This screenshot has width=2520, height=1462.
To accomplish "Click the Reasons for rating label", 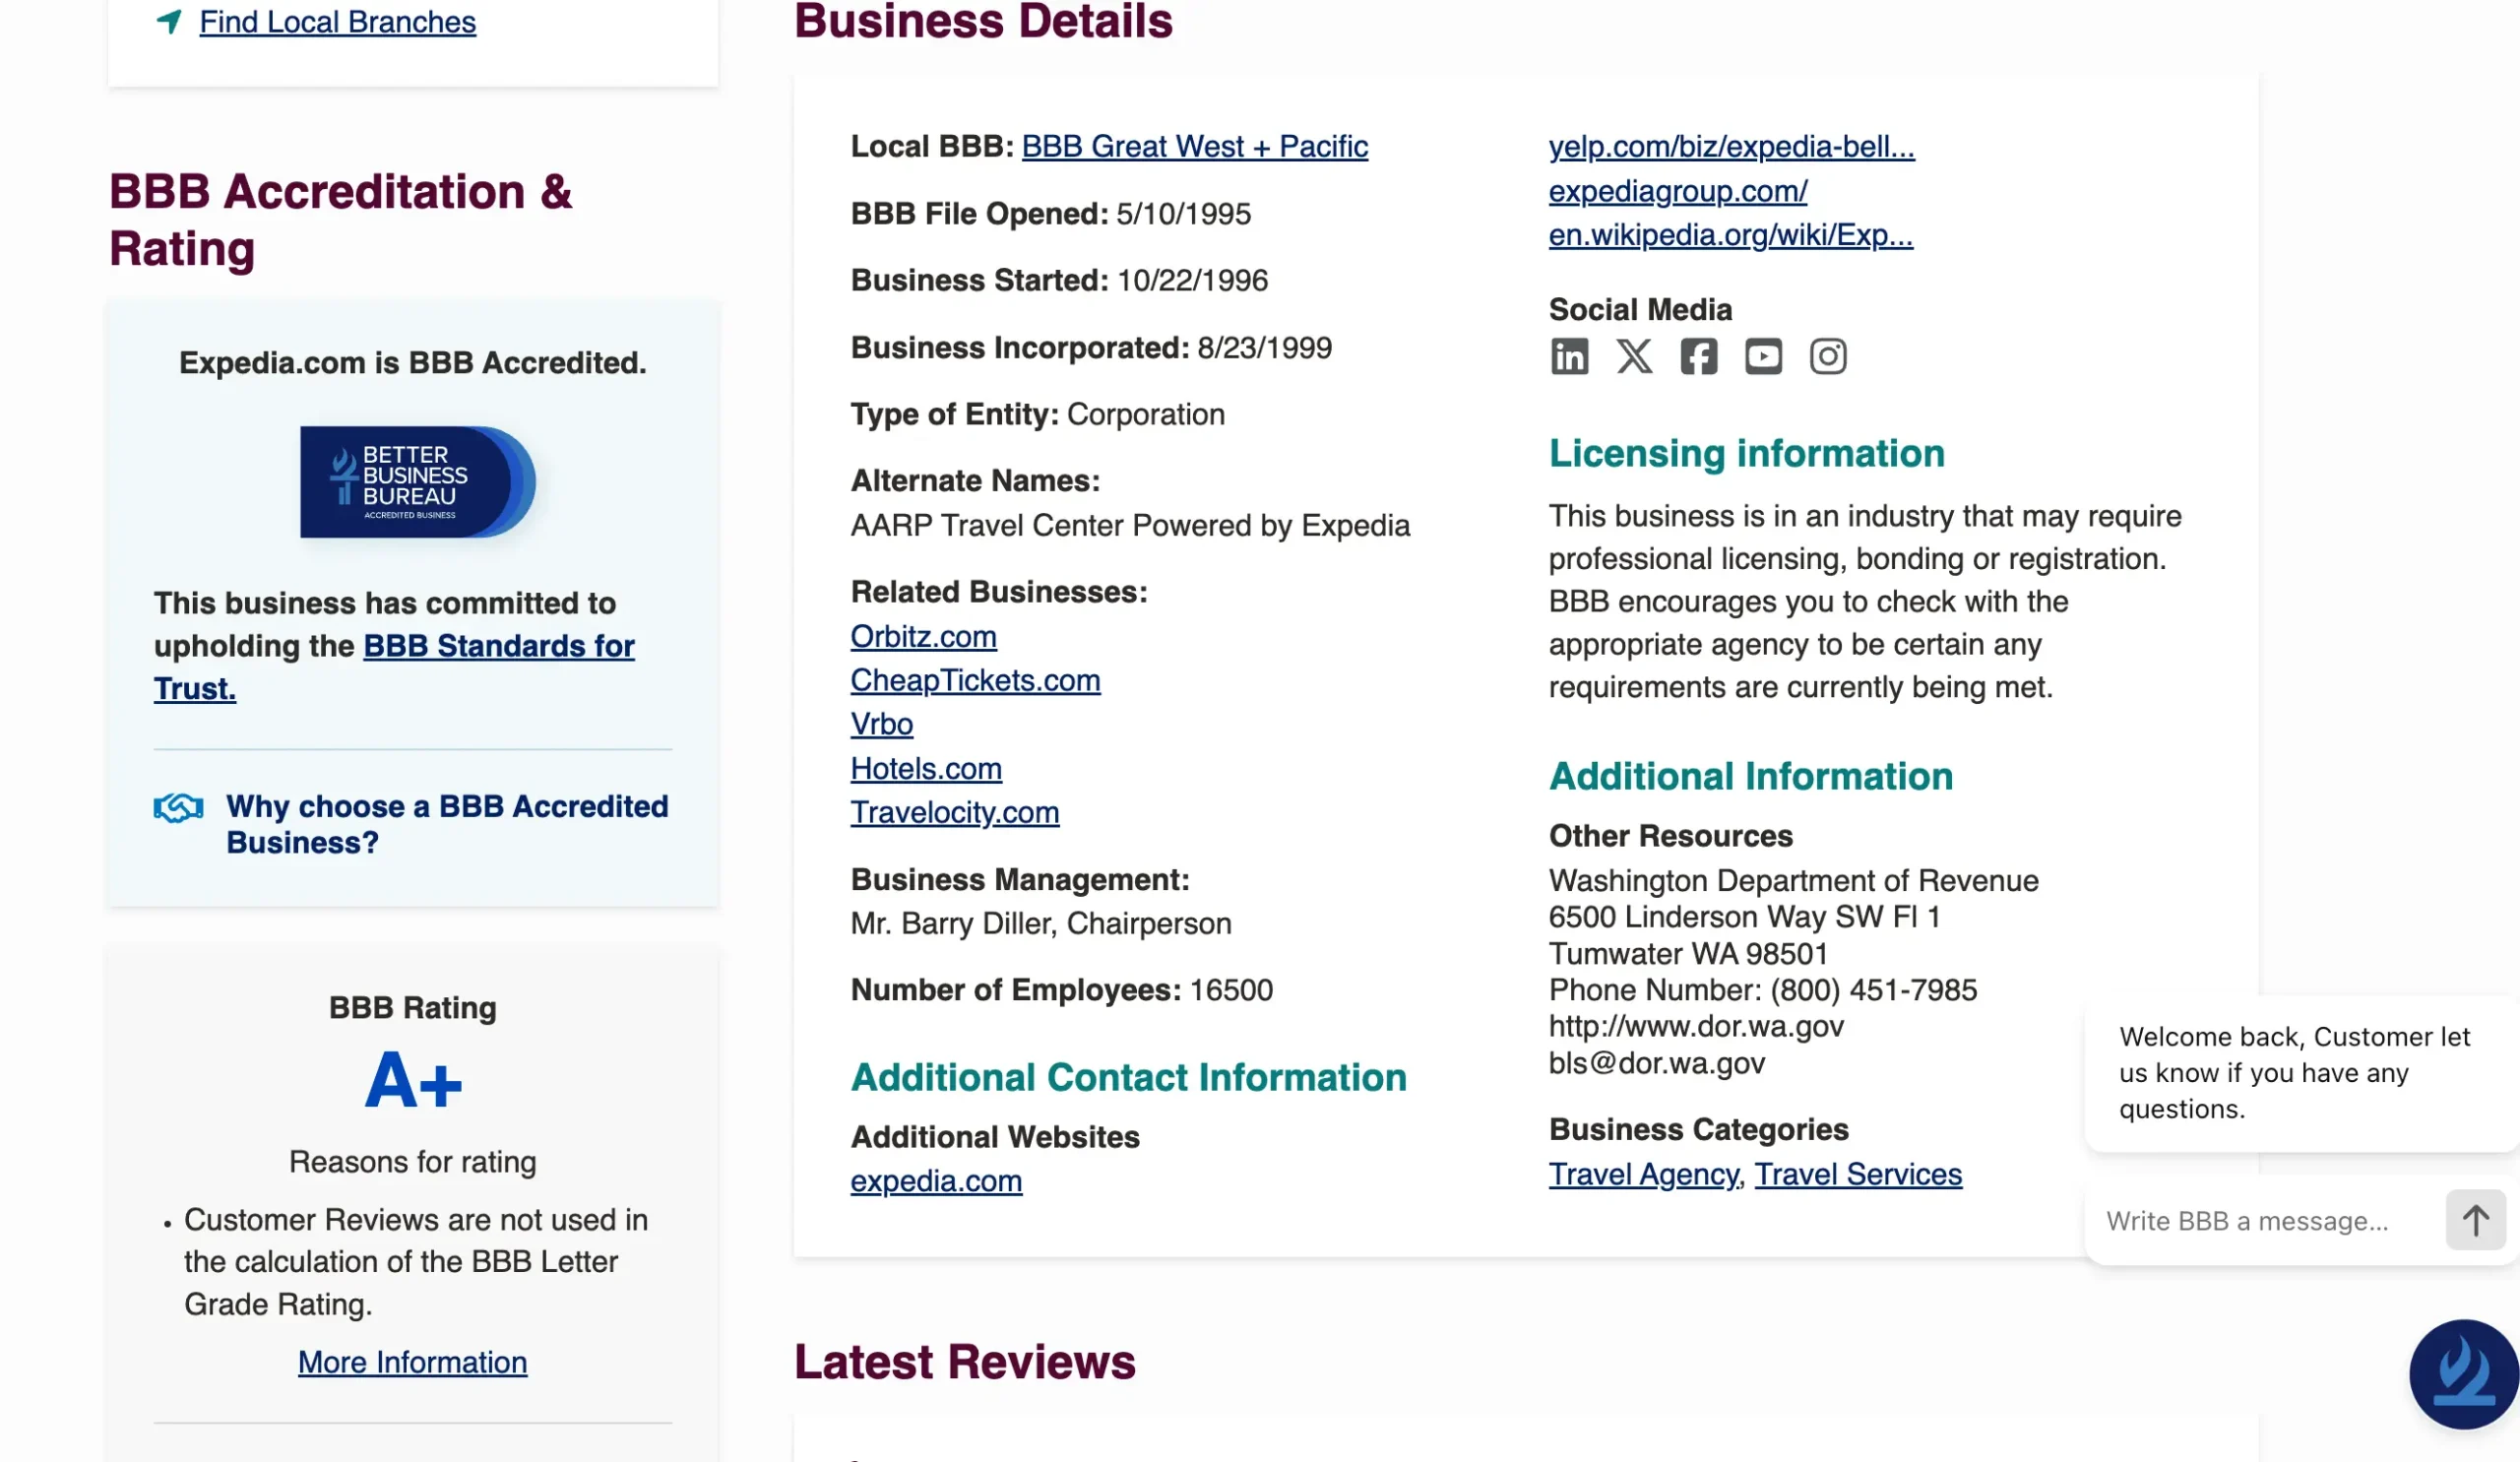I will point(413,1162).
